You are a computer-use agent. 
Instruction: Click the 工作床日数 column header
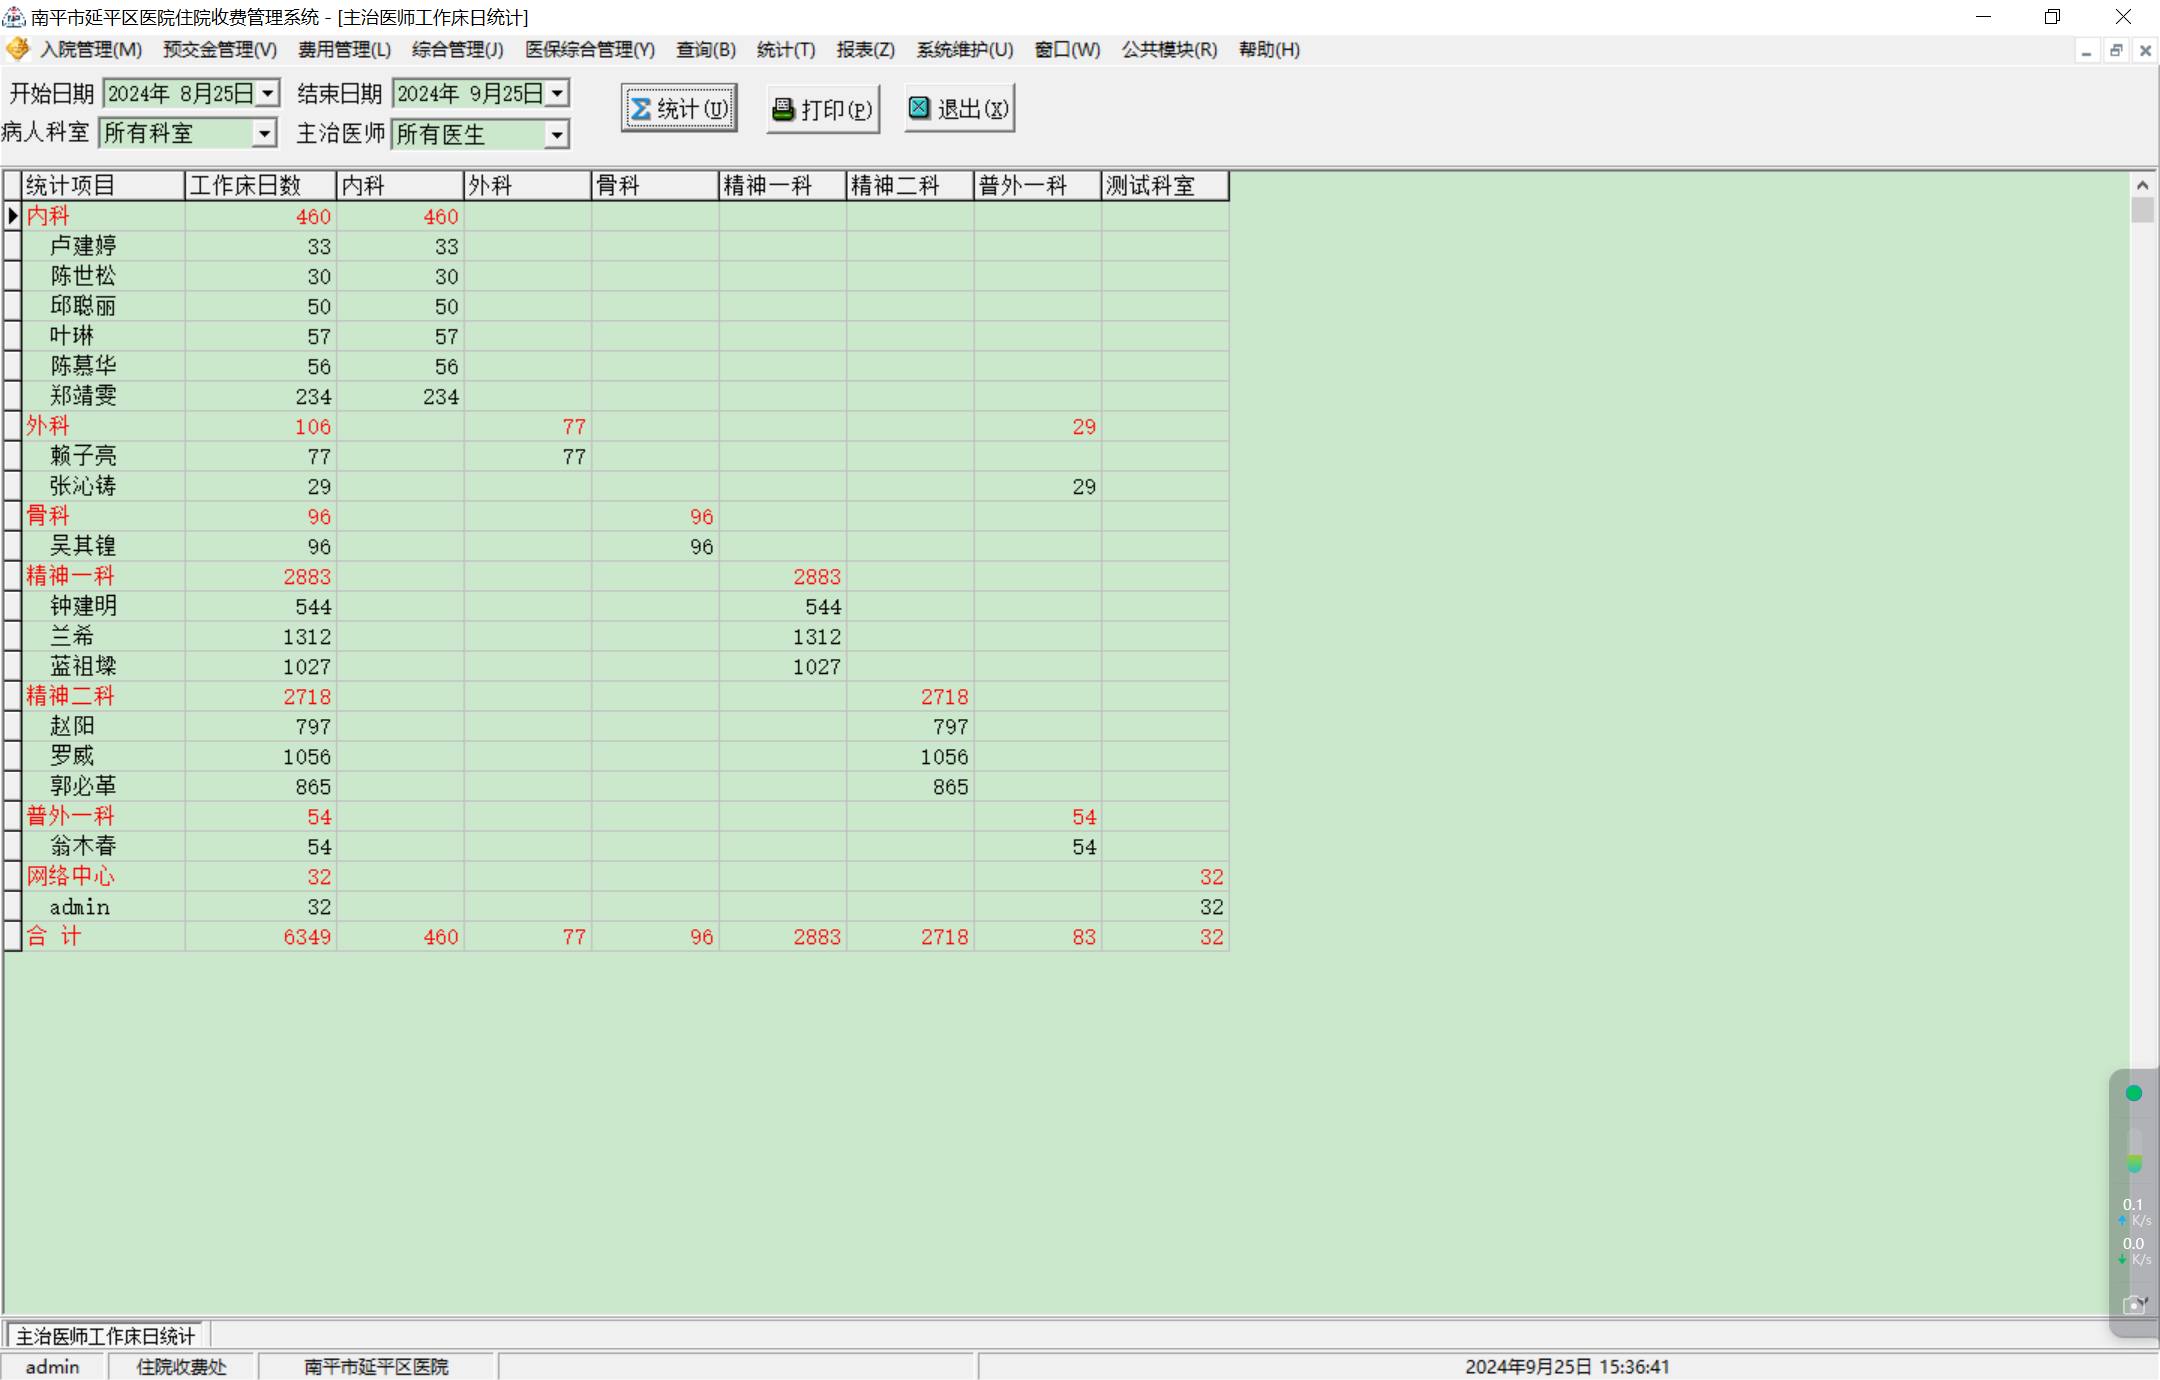pos(258,186)
